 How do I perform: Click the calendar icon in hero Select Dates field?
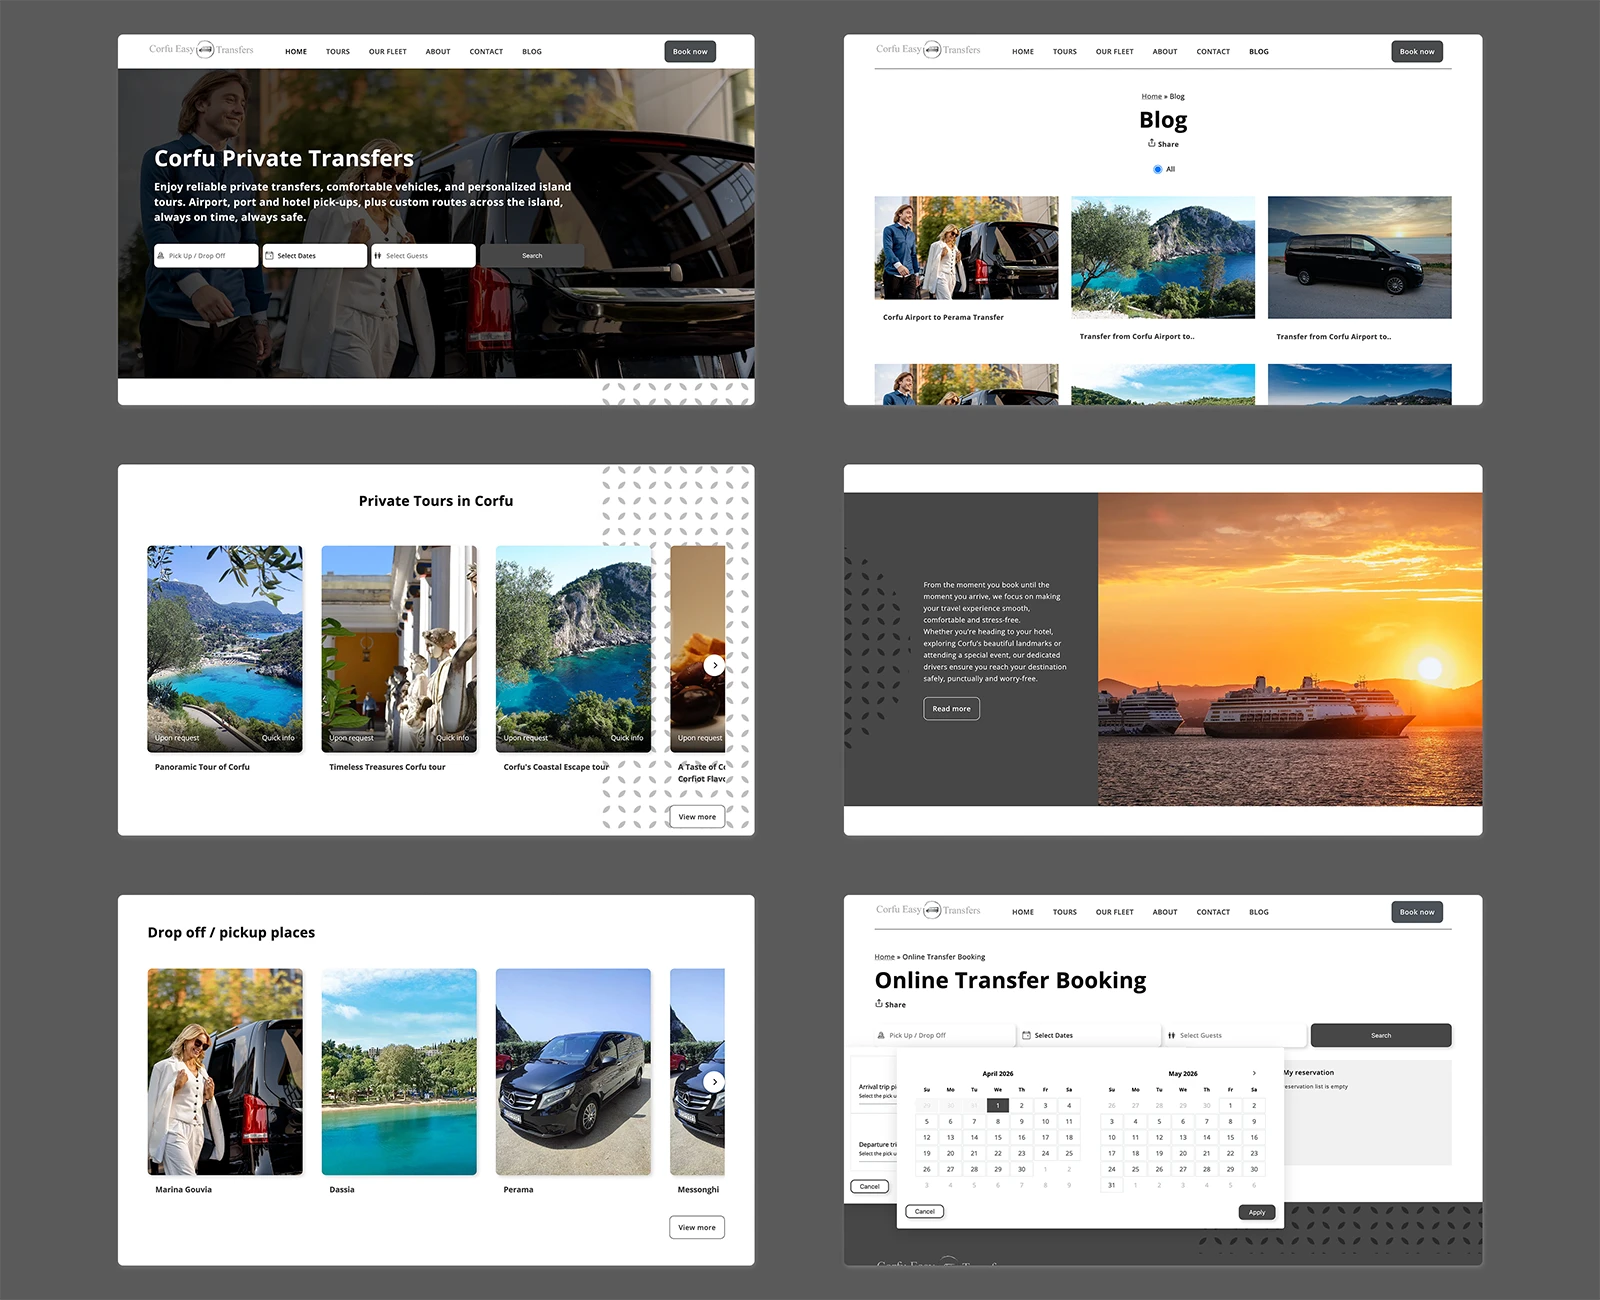[x=269, y=255]
